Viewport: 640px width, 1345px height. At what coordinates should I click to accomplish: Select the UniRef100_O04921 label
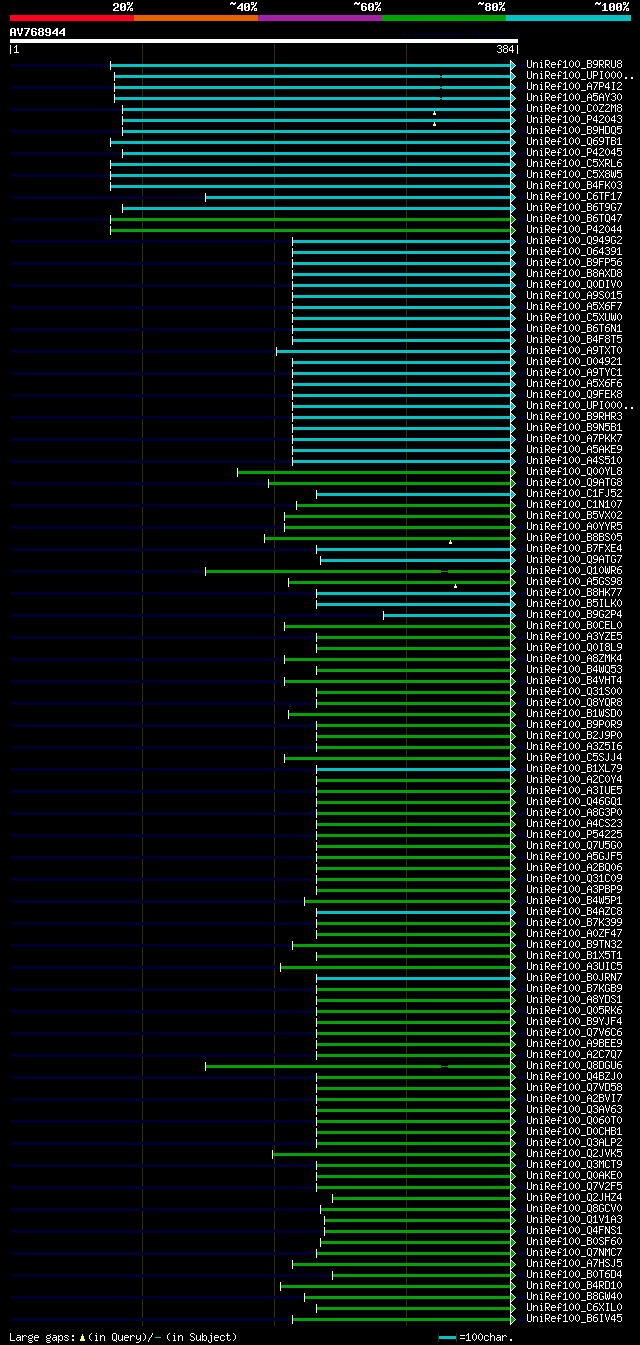(574, 362)
